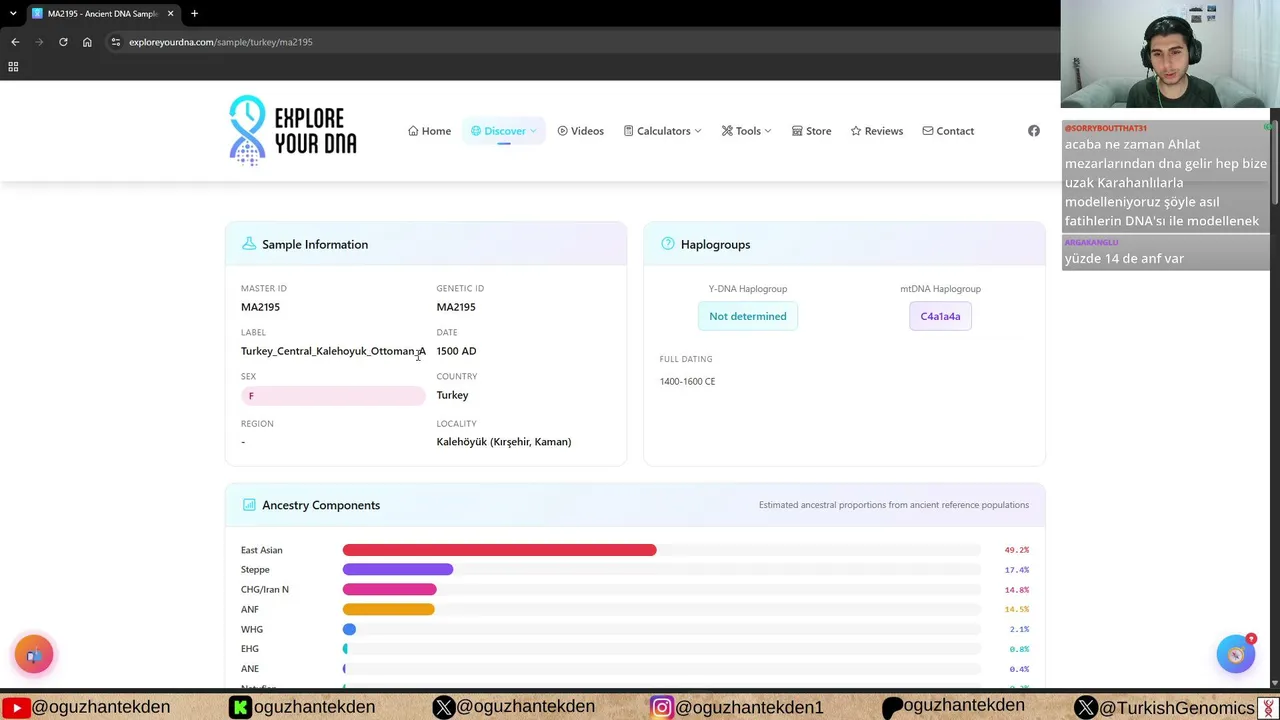The width and height of the screenshot is (1280, 720).
Task: Click the ANF orange ancestry bar
Action: 388,609
